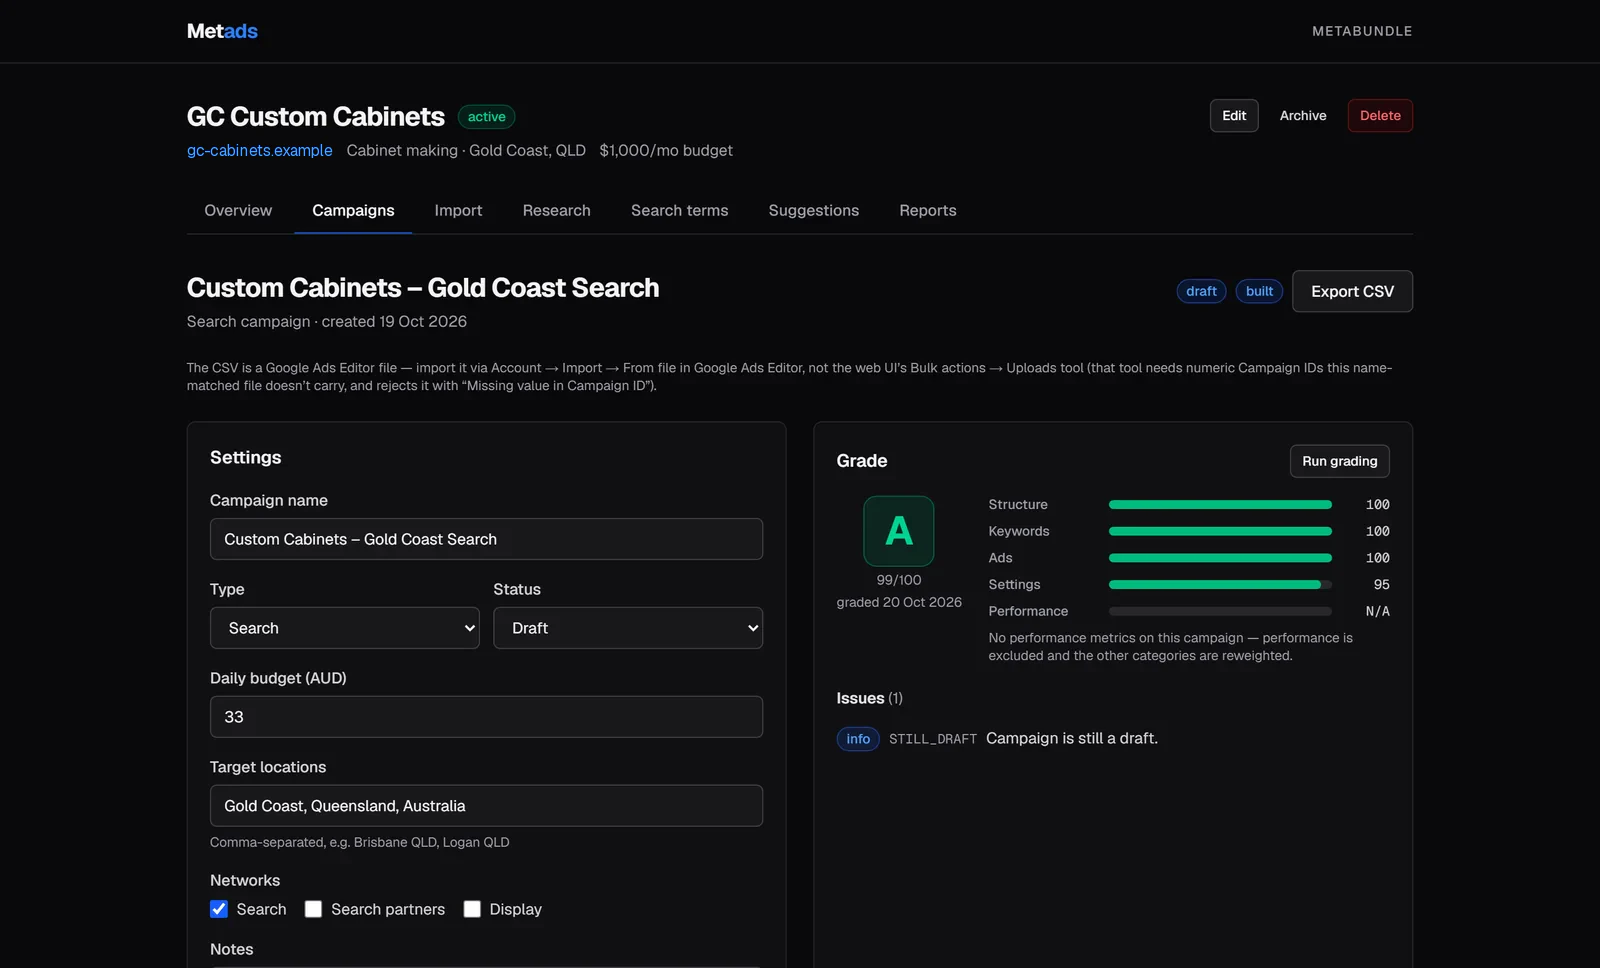The image size is (1600, 968).
Task: Click METABUNDLE in the header
Action: 1362,31
